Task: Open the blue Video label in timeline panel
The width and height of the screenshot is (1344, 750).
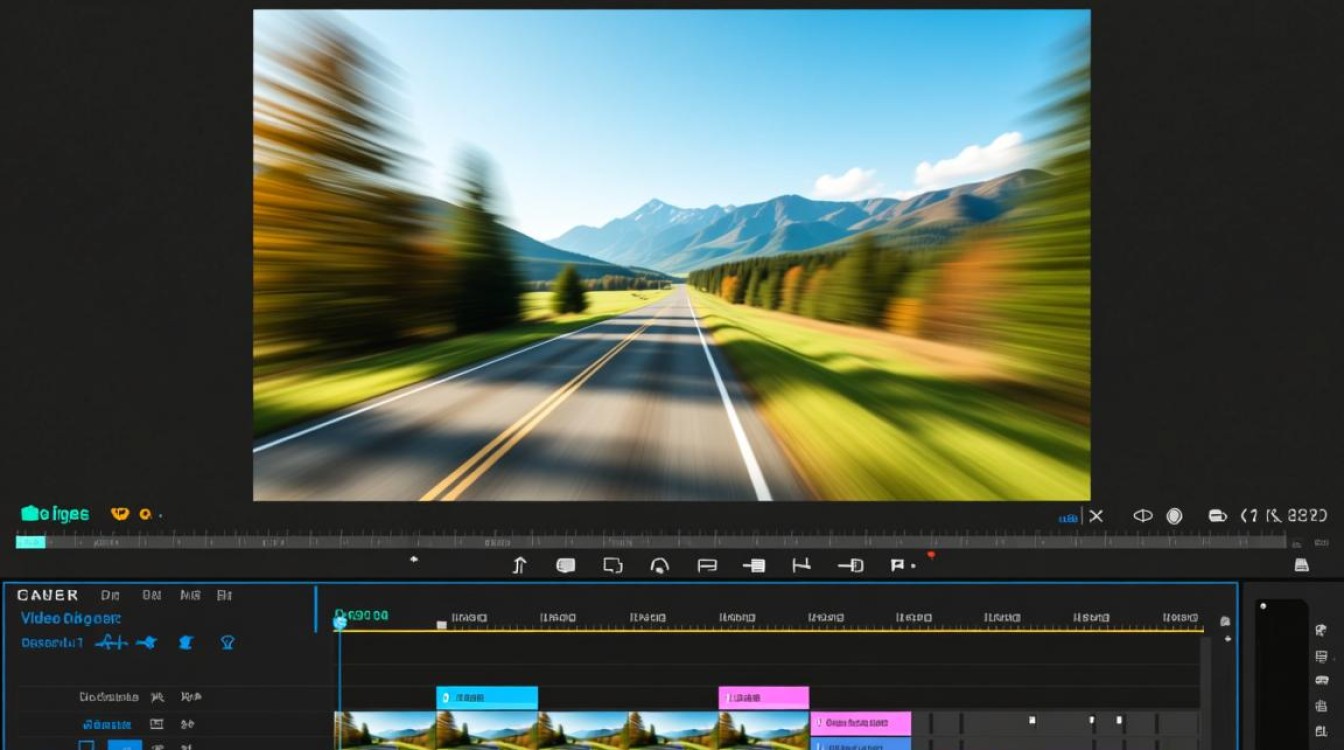Action: (71, 619)
